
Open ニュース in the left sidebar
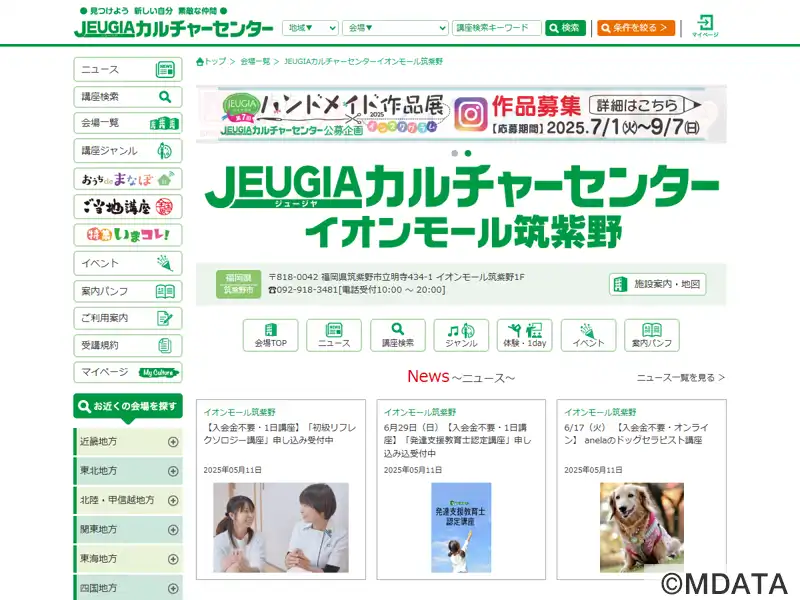[128, 69]
